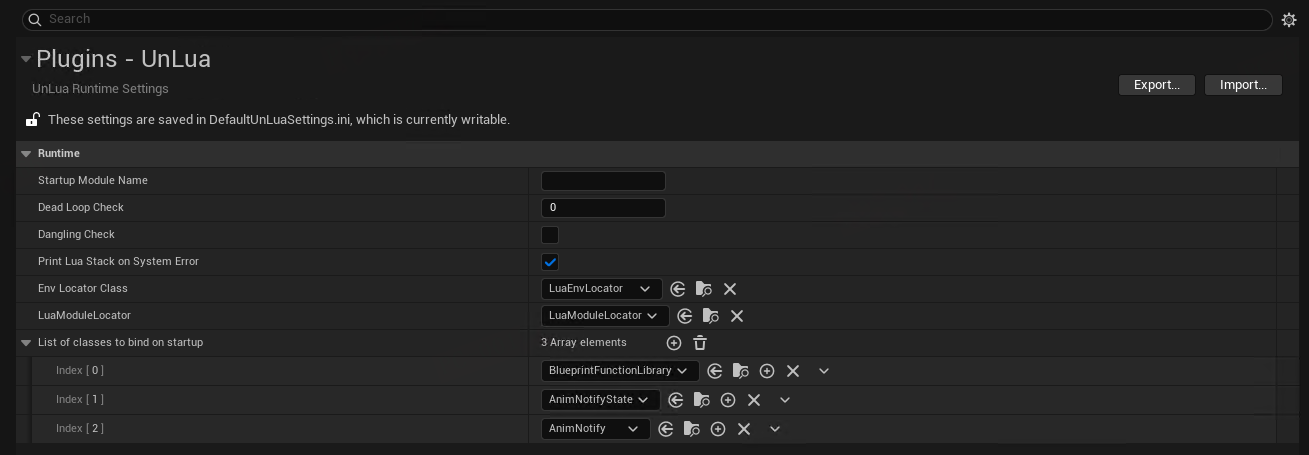Select the Index [ 0 ] row label
Viewport: 1309px width, 455px height.
(x=80, y=371)
